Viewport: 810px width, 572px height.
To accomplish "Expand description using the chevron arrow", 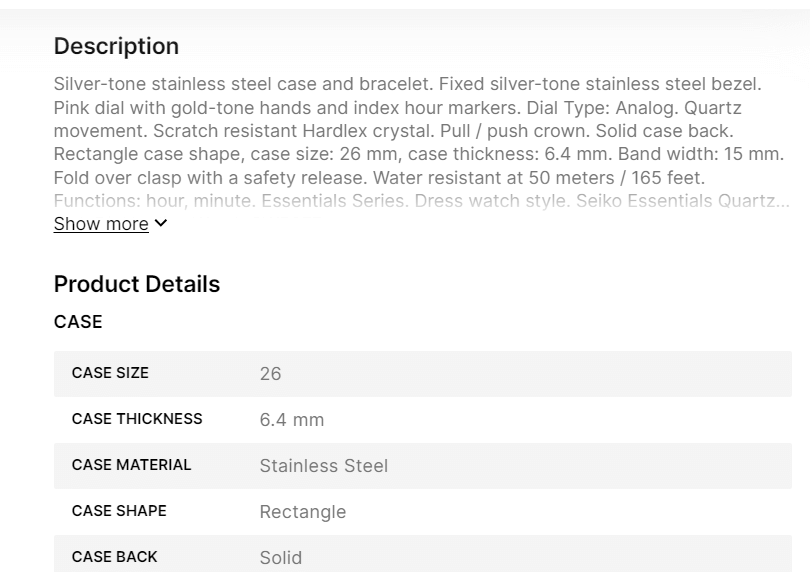I will (162, 224).
